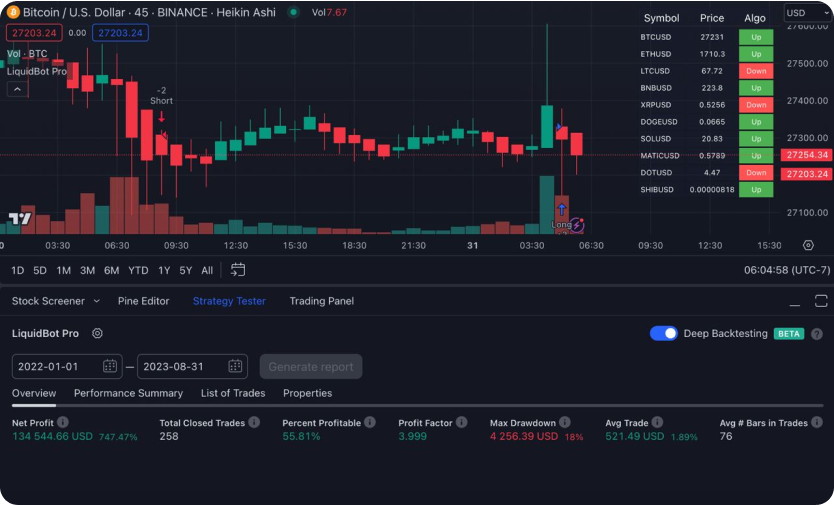Click the Net Profit info icon
The height and width of the screenshot is (505, 834).
point(63,422)
